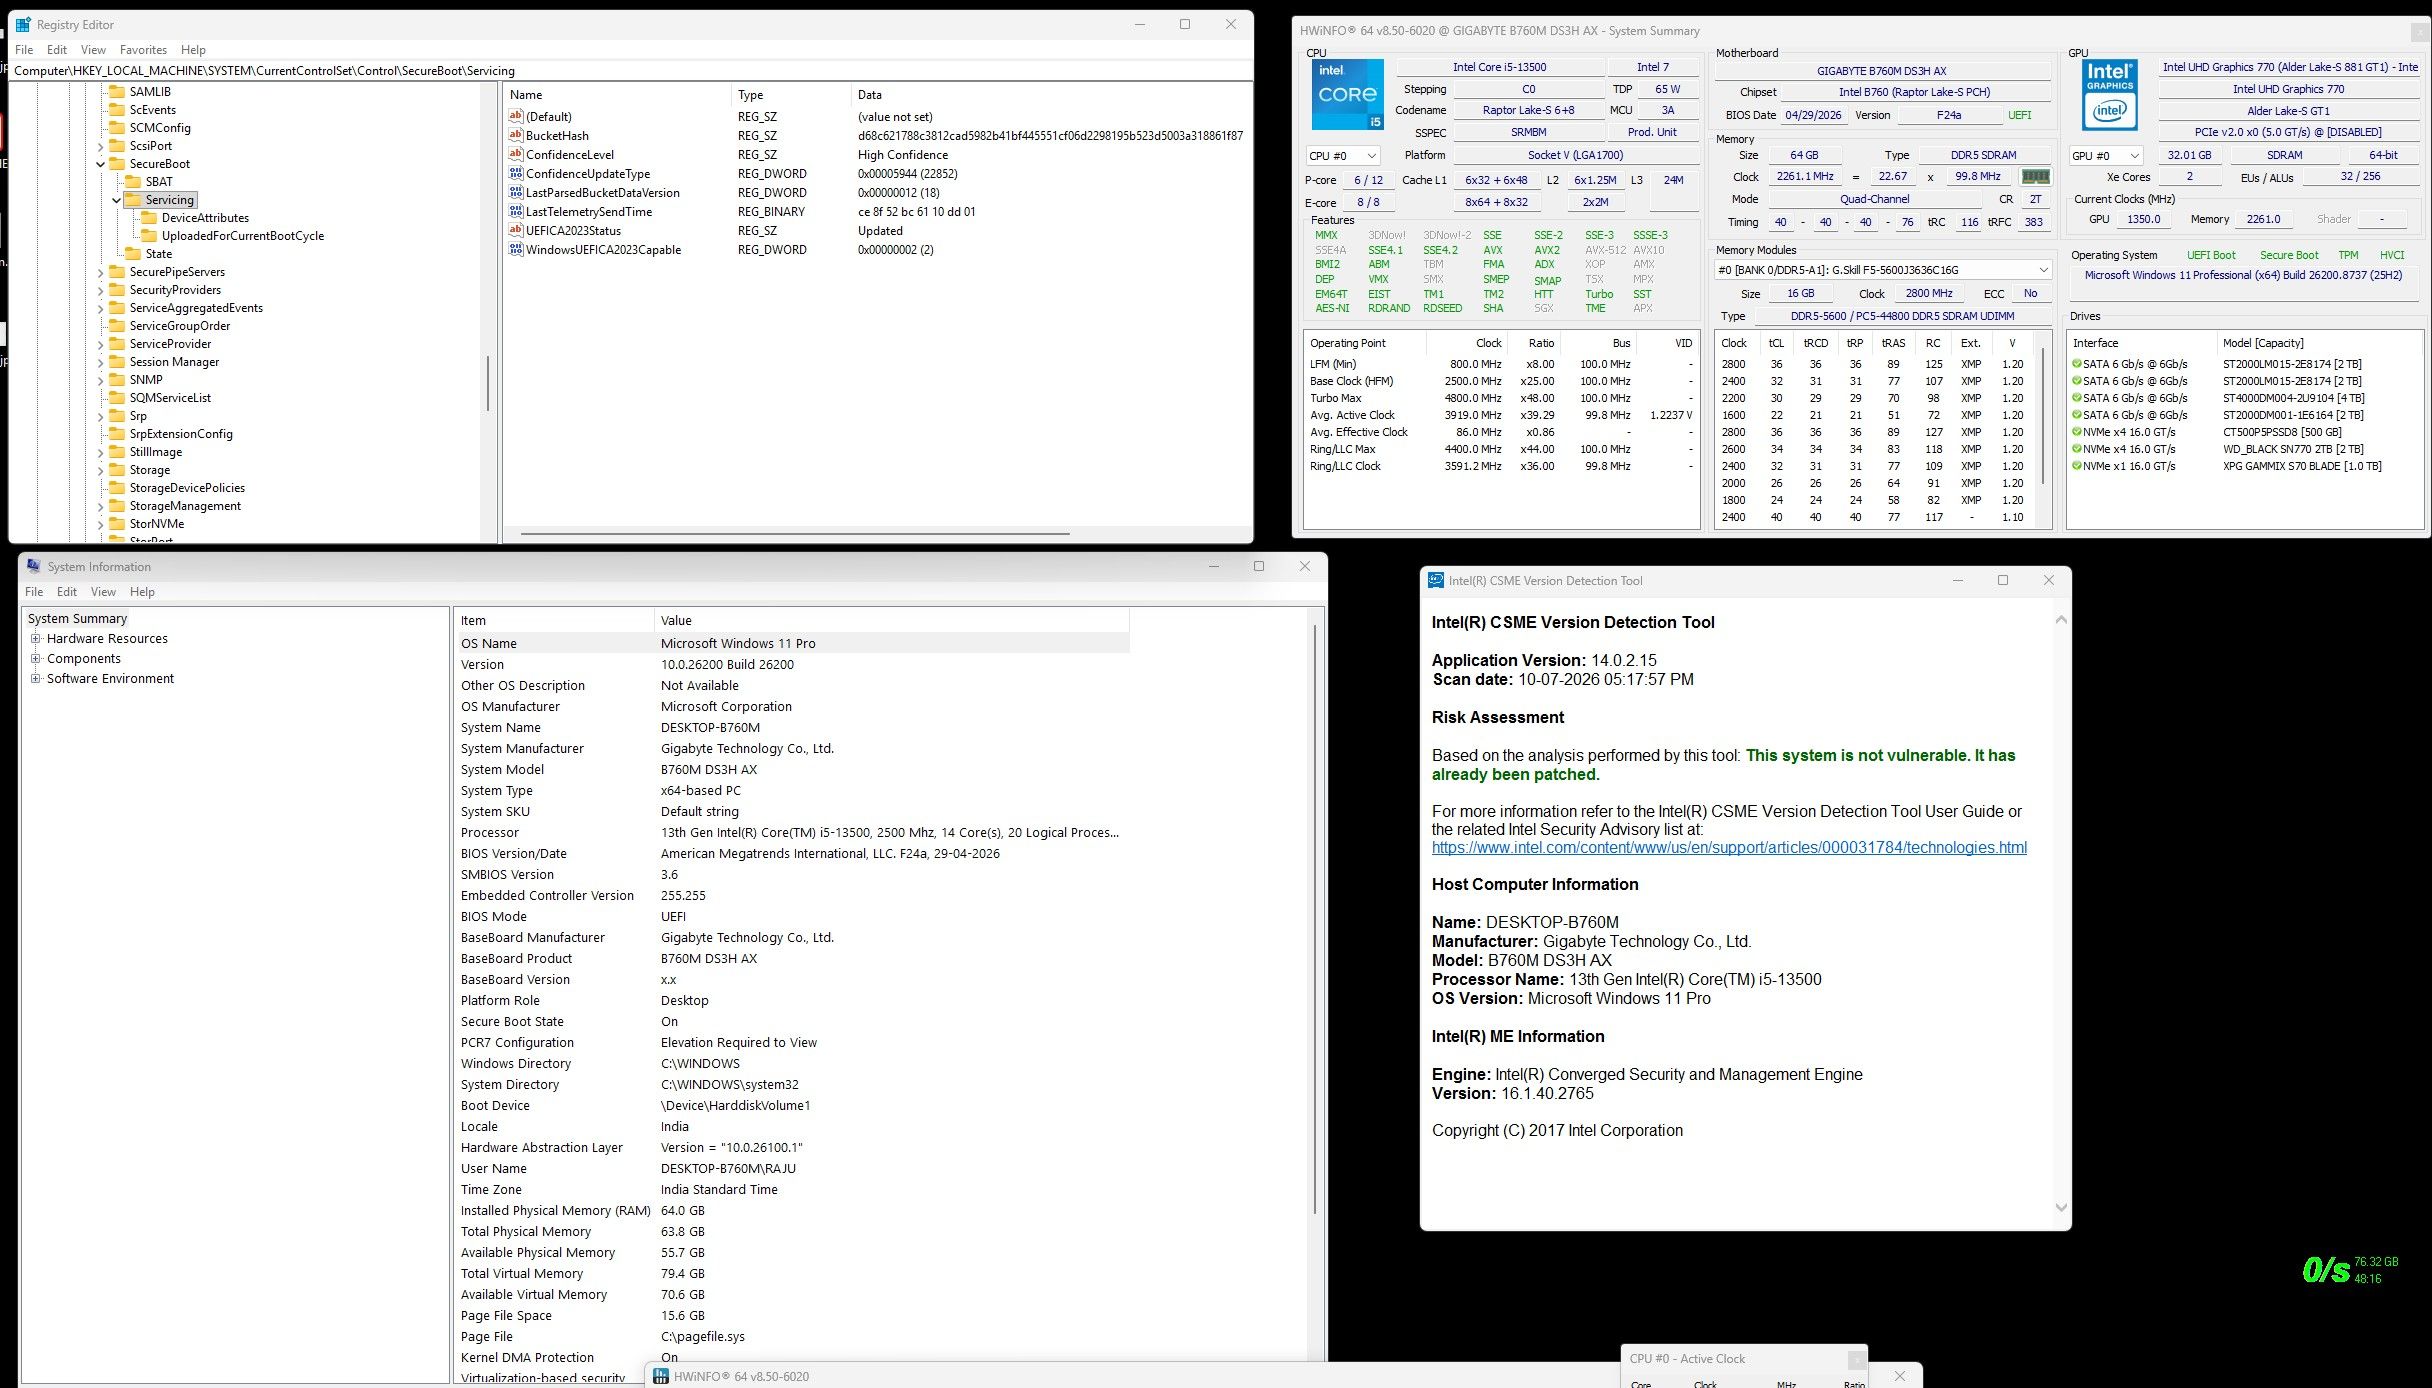Click the memory timings table scrollbar in HWiNFO

[x=2043, y=416]
